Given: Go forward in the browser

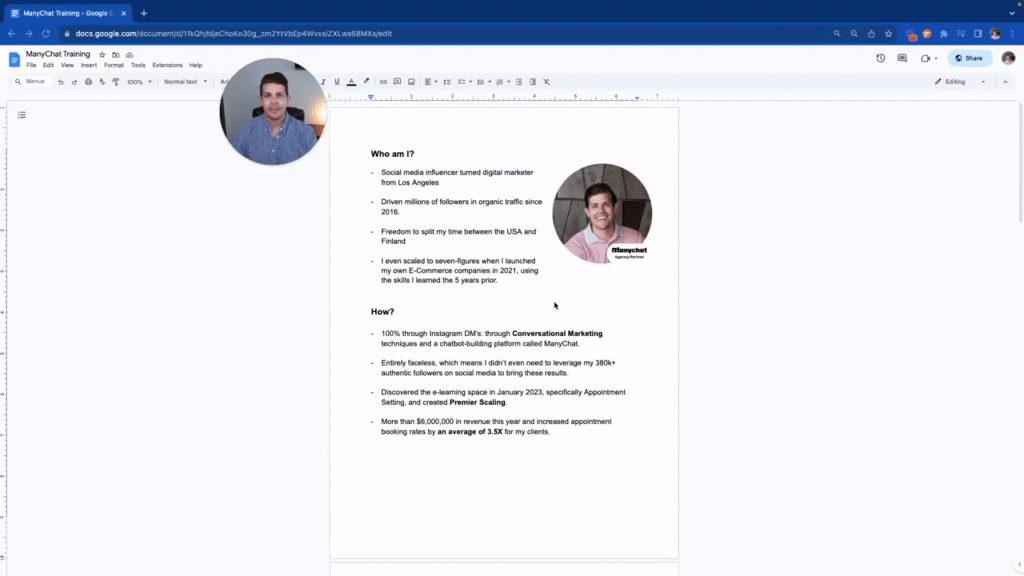Looking at the screenshot, I should tap(29, 33).
